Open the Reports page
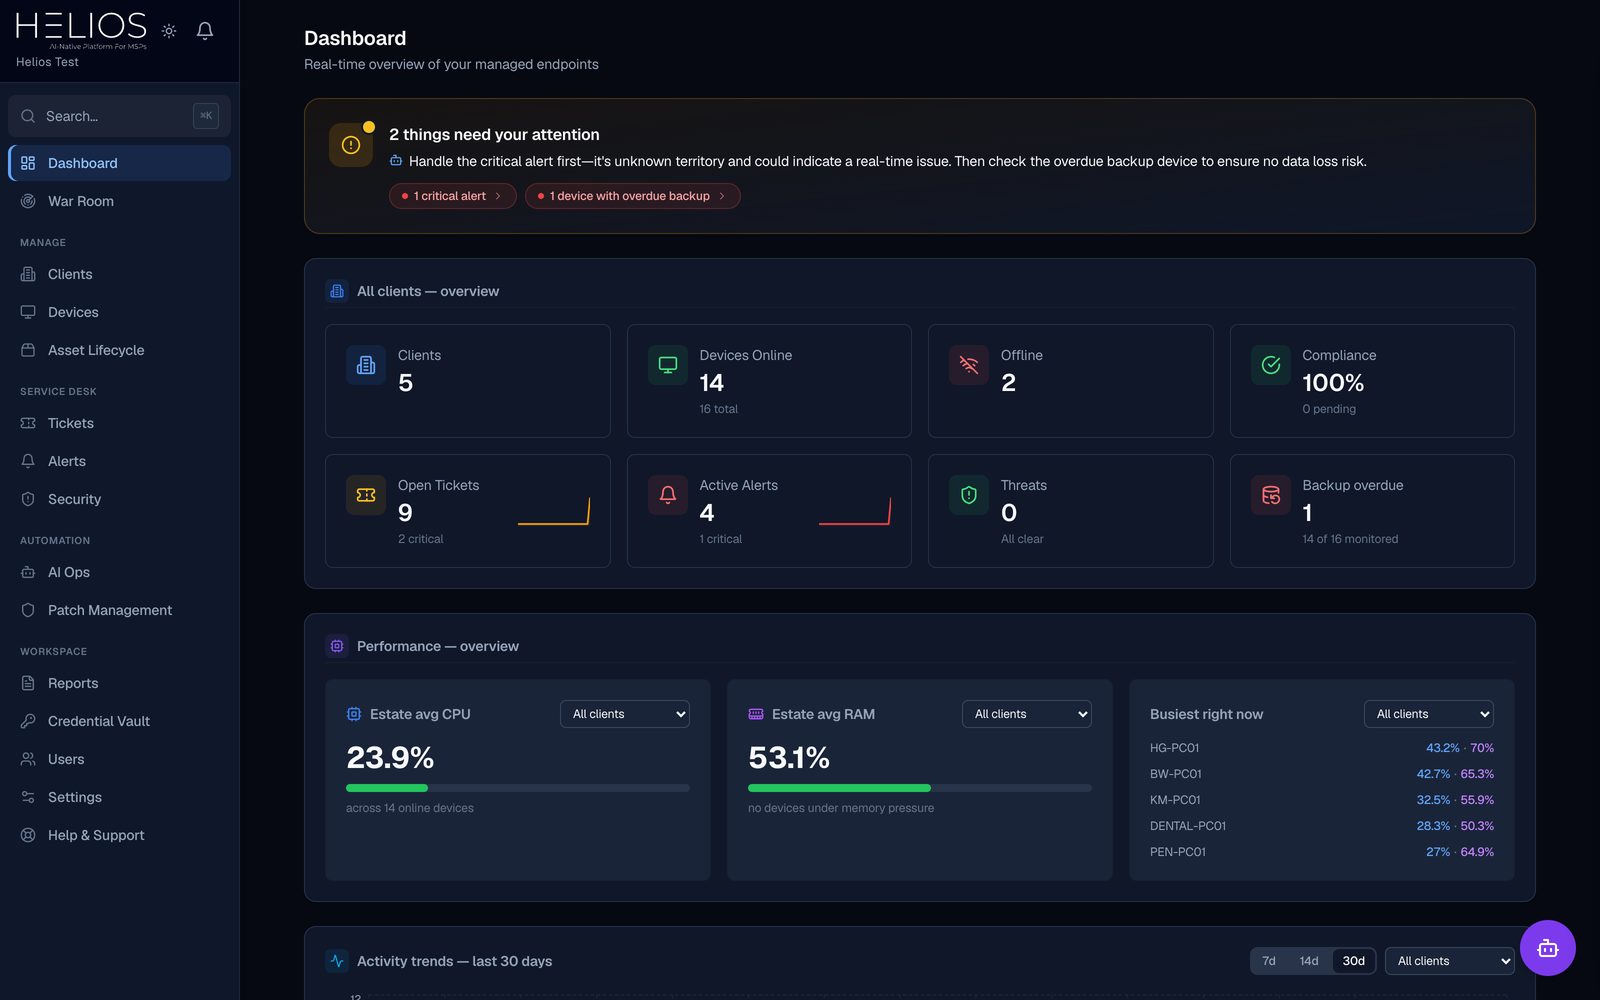 click(x=119, y=683)
